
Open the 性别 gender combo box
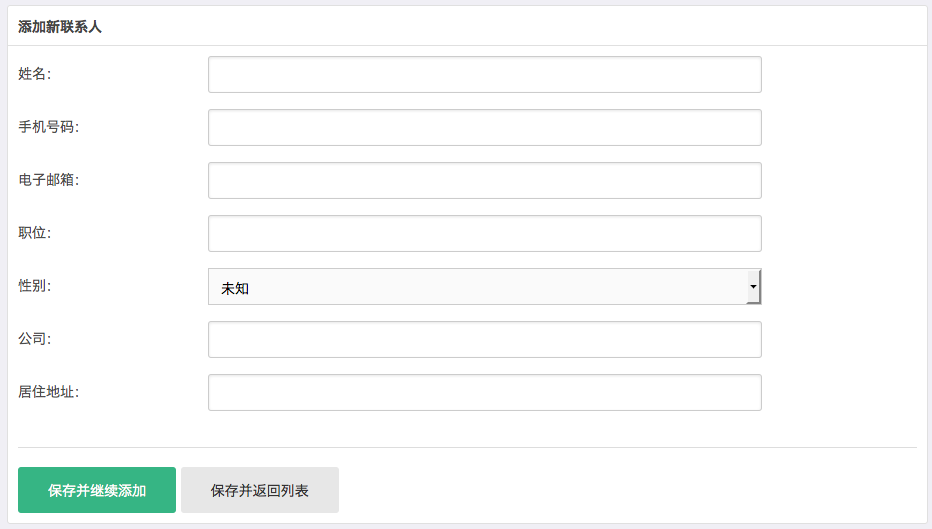click(484, 287)
